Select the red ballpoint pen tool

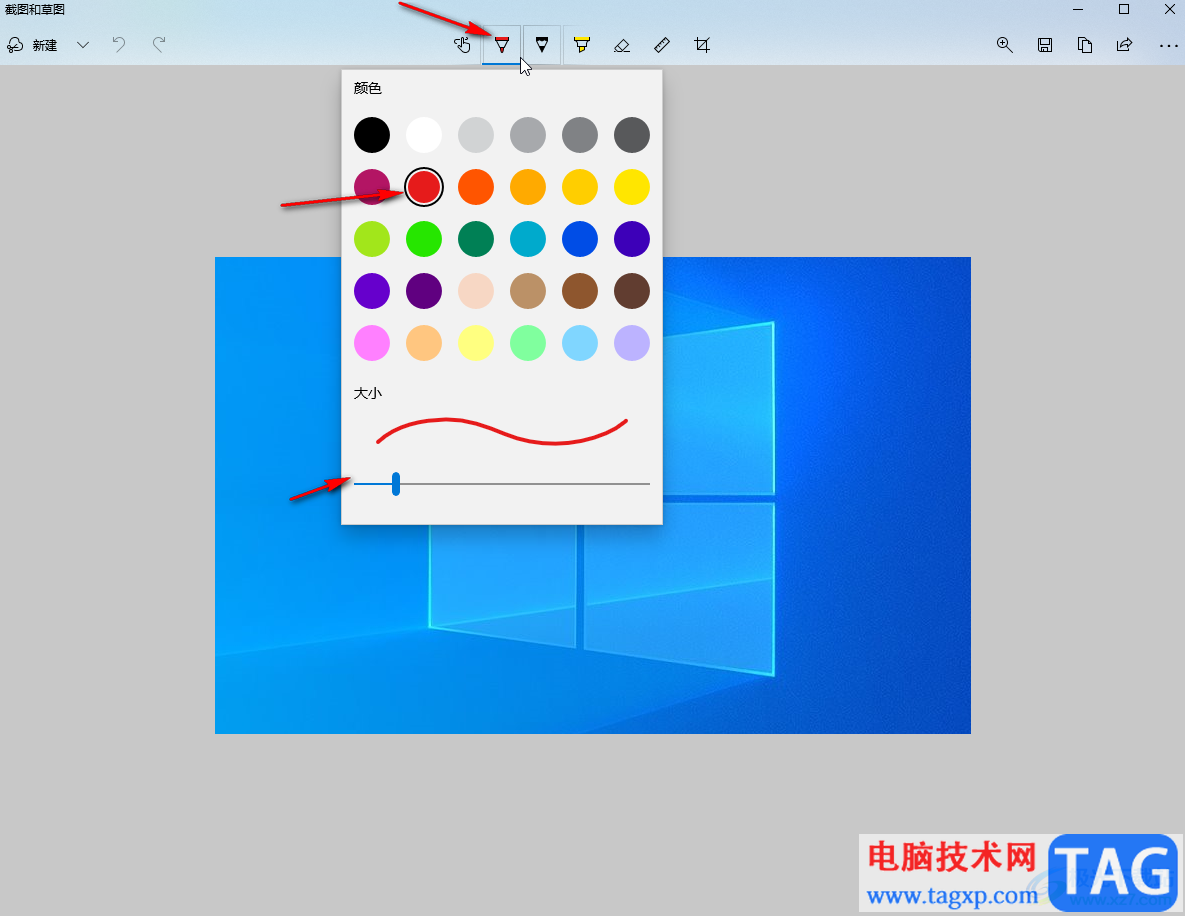(x=502, y=45)
